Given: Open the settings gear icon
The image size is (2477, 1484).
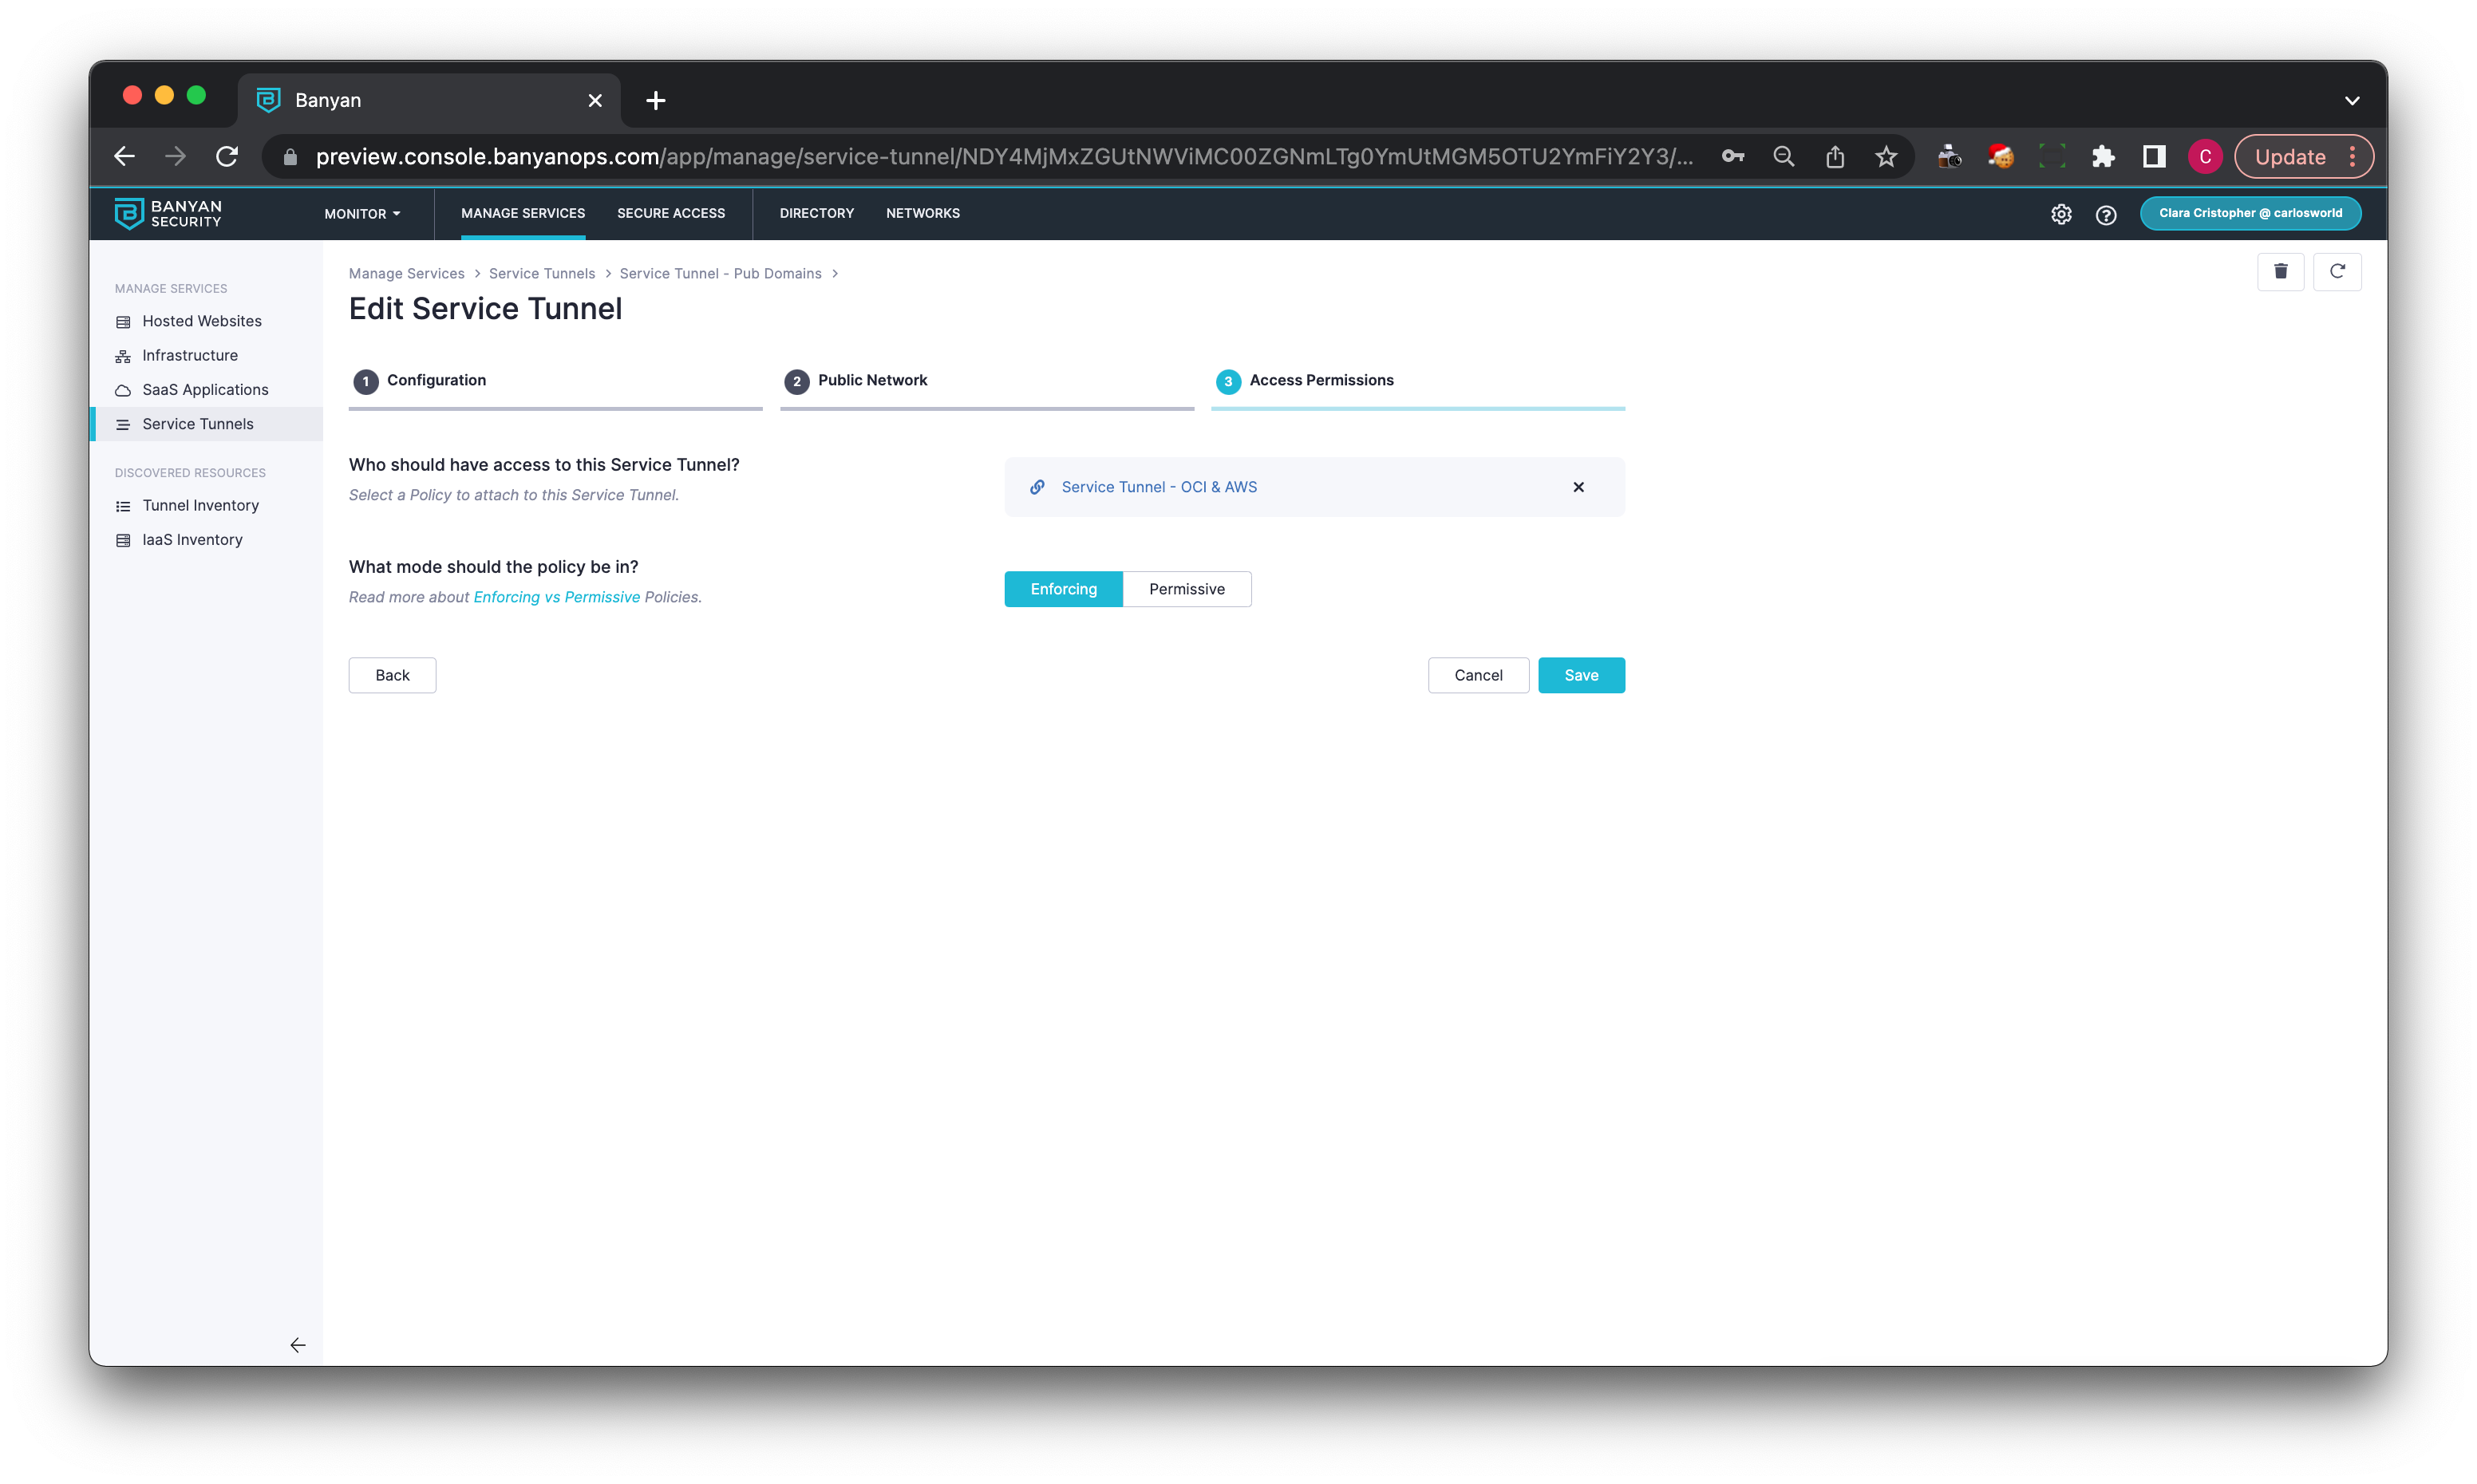Looking at the screenshot, I should (2061, 214).
